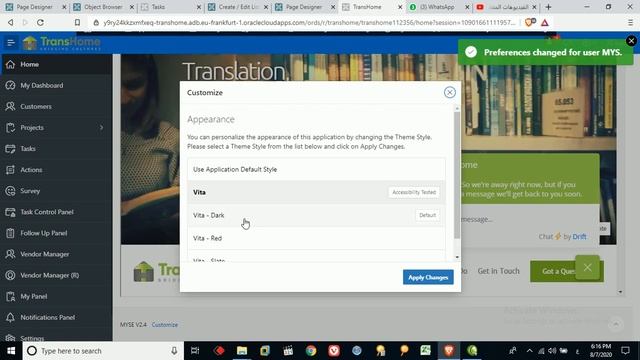Click the My Panel sidebar icon
The image size is (640, 360).
coord(10,296)
